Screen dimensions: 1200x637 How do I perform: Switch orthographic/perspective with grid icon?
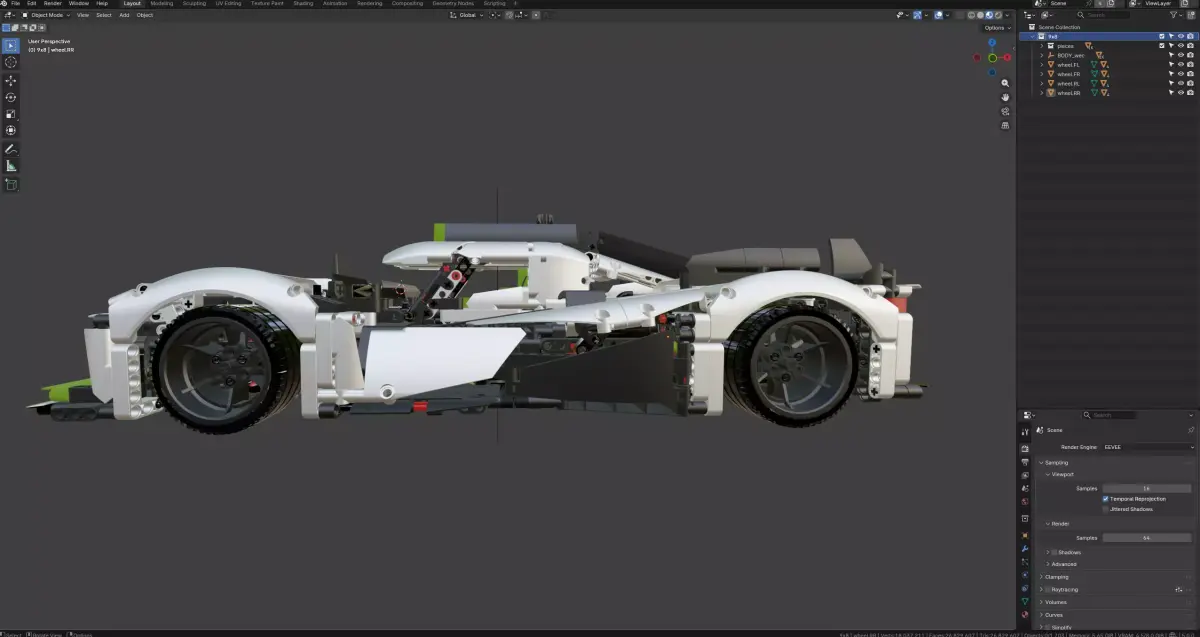(1005, 125)
